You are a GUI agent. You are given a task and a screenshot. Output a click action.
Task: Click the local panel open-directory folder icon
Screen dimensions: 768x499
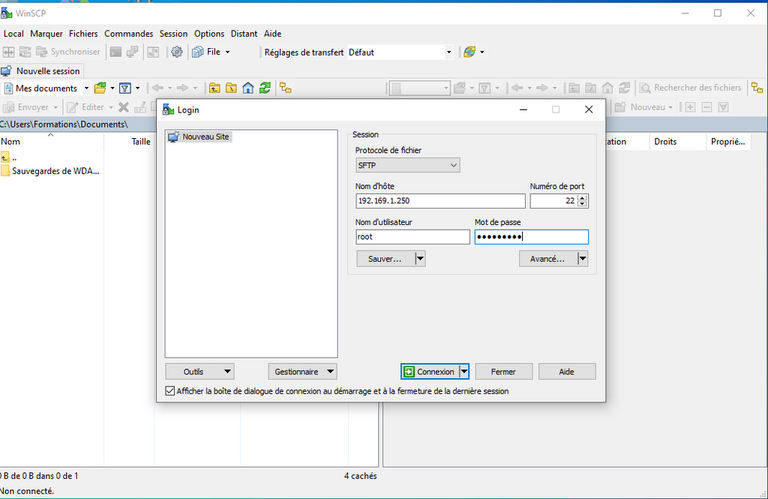[100, 88]
